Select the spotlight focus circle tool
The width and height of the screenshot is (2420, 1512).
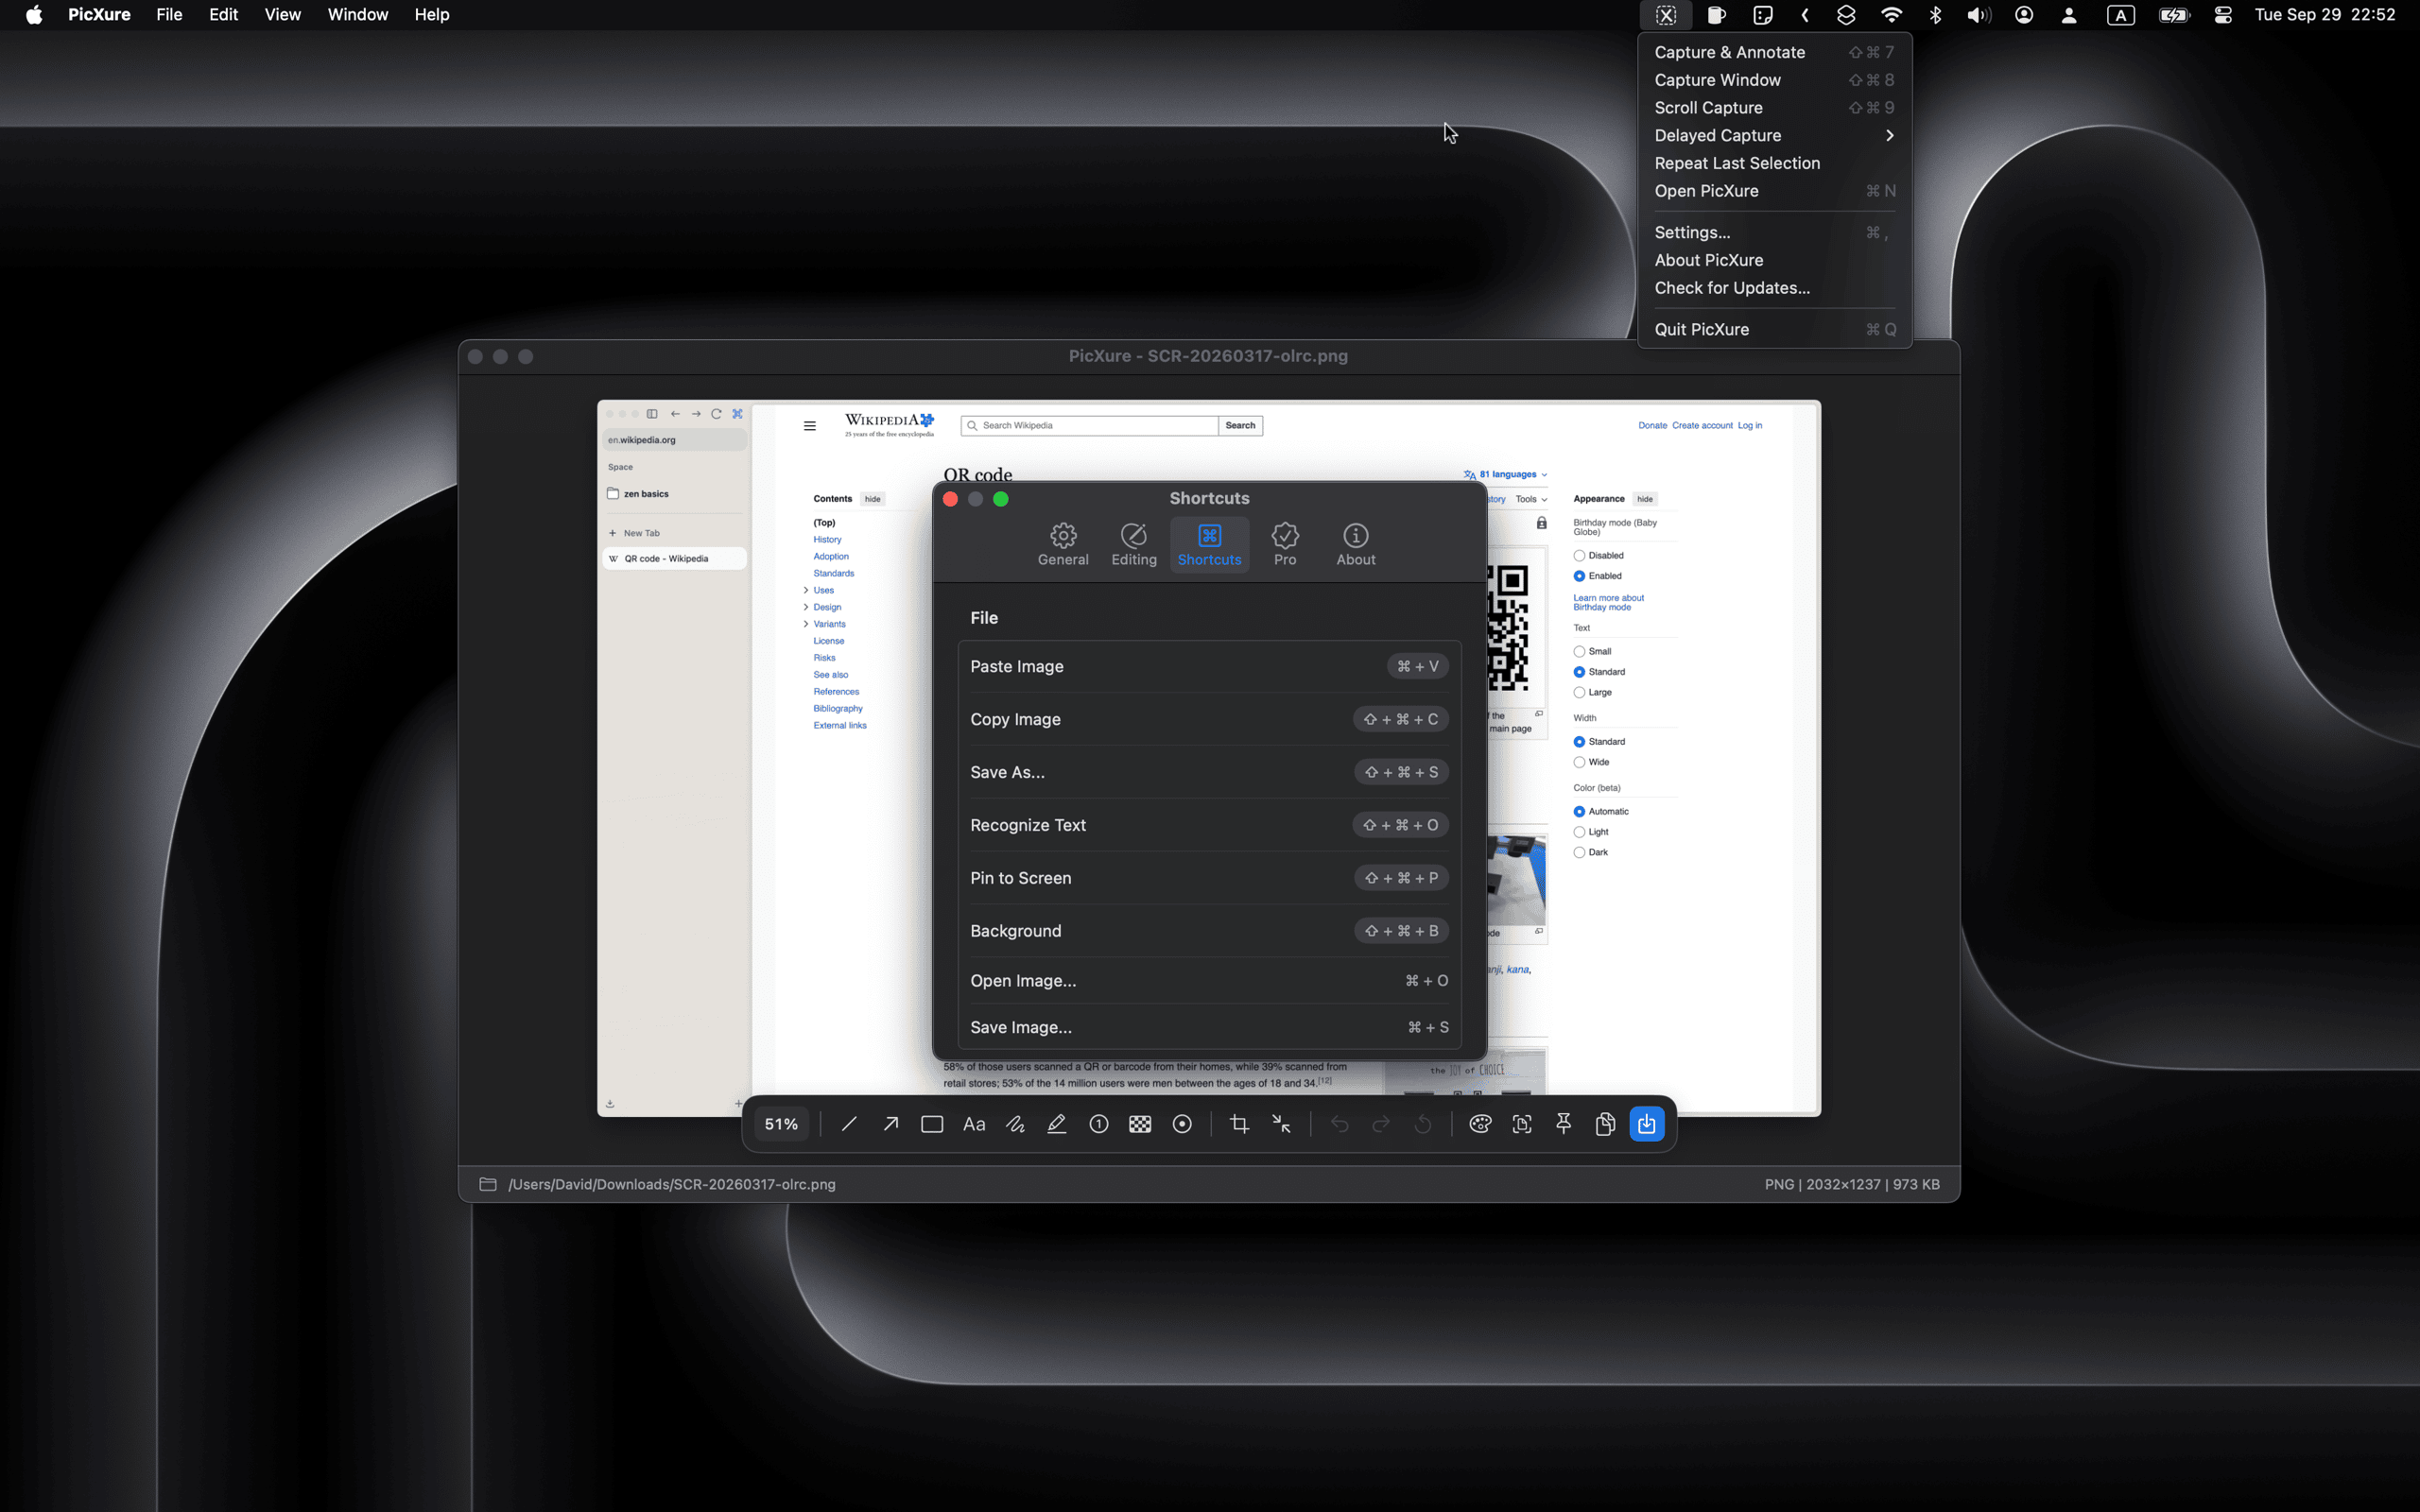point(1182,1124)
